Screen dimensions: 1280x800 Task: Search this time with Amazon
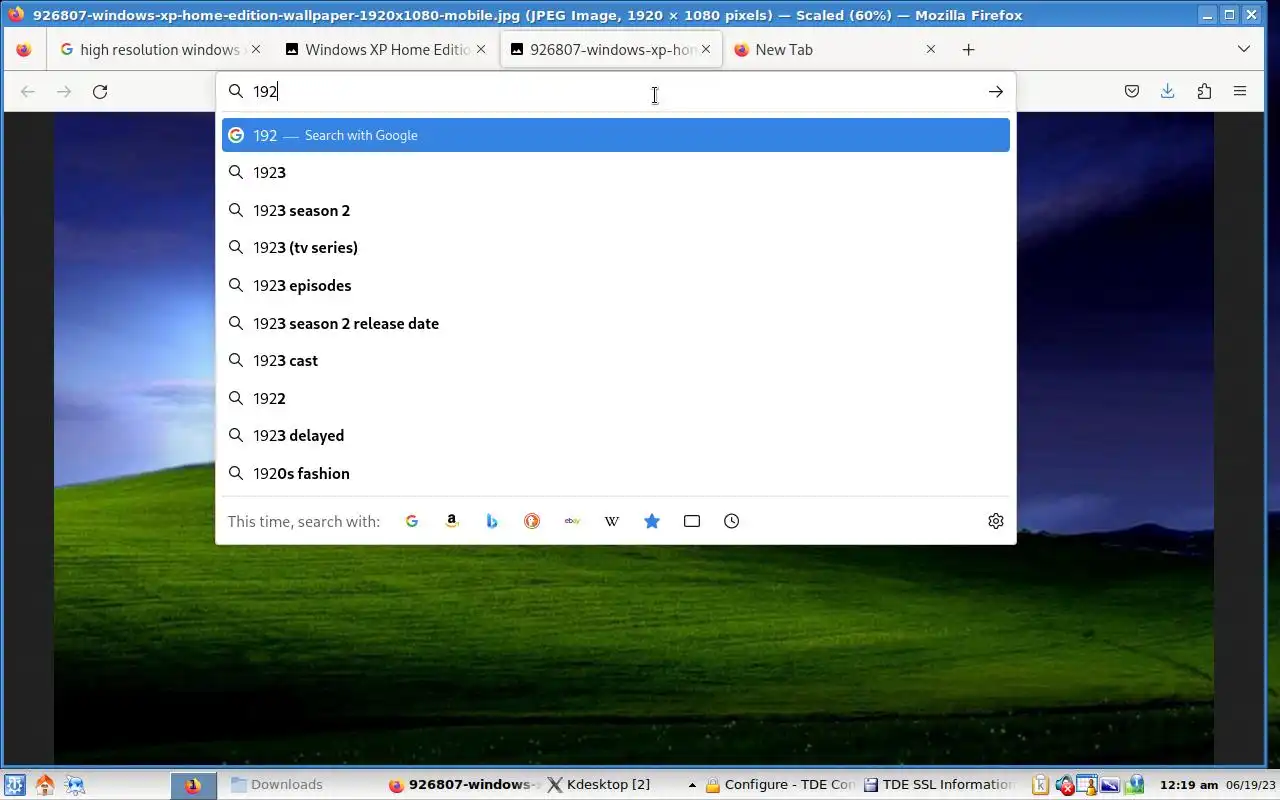pos(452,521)
